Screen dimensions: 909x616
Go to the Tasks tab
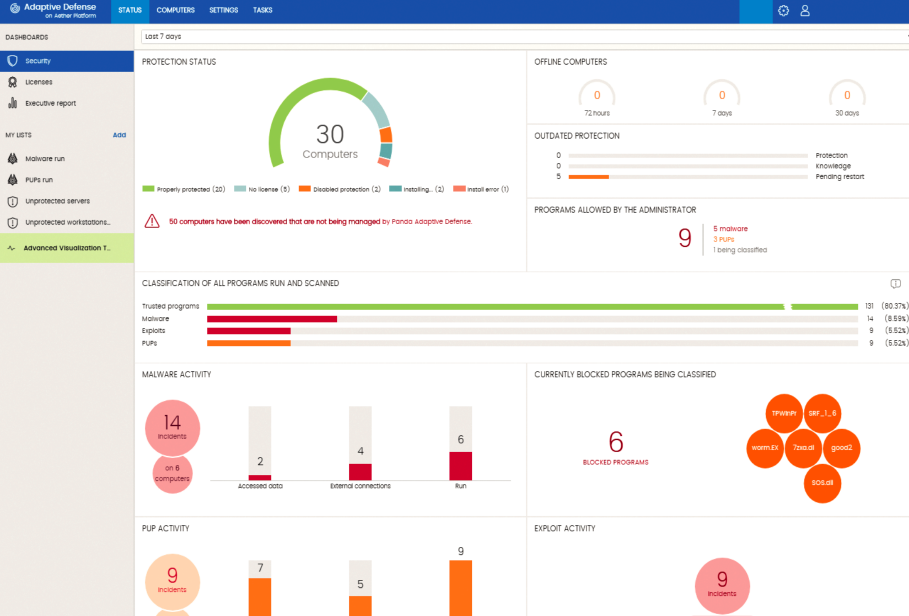[263, 10]
